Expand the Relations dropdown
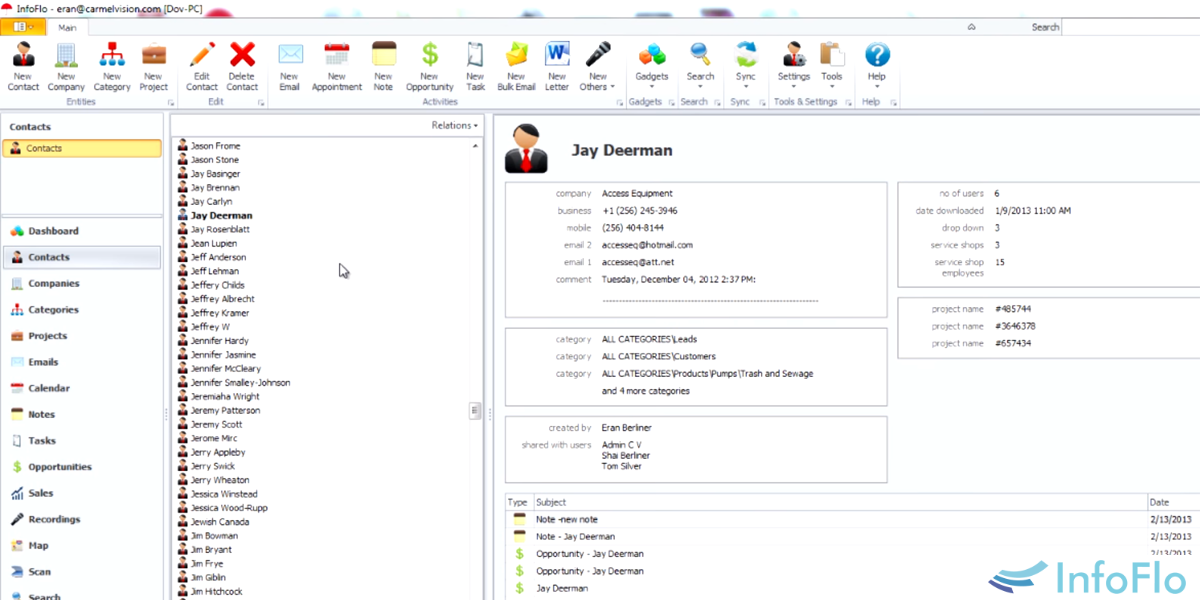1200x600 pixels. pos(455,125)
